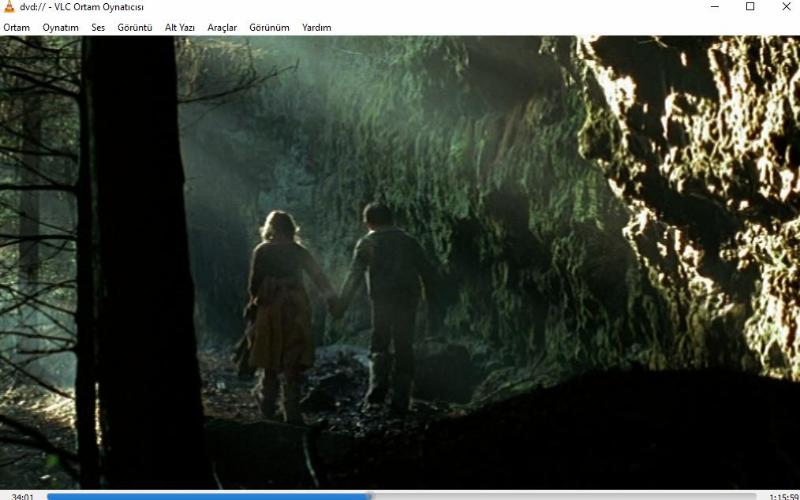The width and height of the screenshot is (800, 500).
Task: Click the window title text dvd://
Action: pyautogui.click(x=34, y=7)
